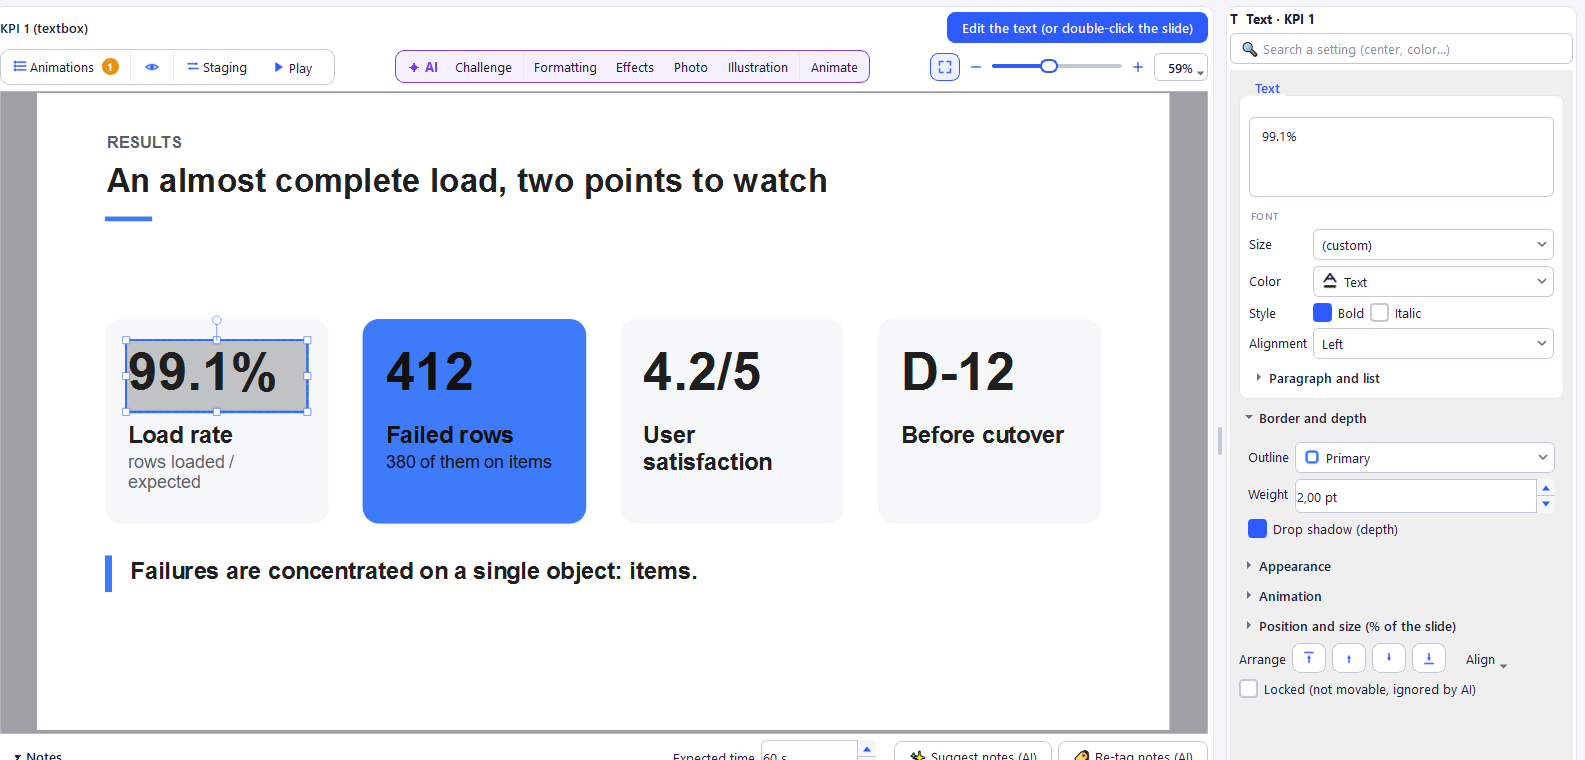Open the font Size dropdown
The height and width of the screenshot is (760, 1585).
1433,245
